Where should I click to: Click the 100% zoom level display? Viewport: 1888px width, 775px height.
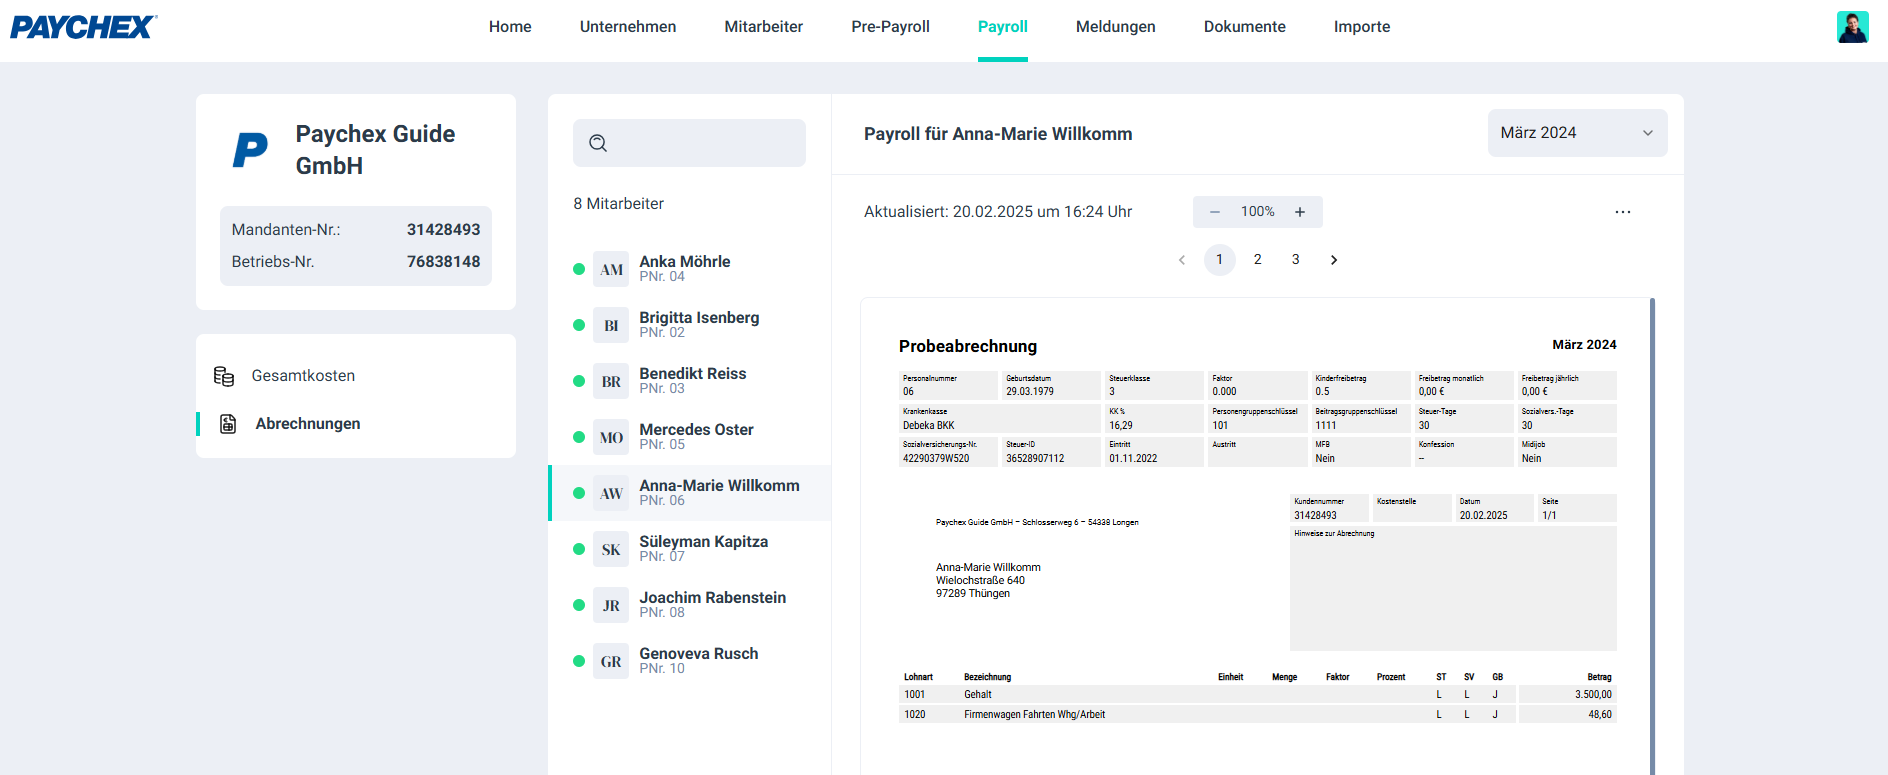[x=1258, y=212]
